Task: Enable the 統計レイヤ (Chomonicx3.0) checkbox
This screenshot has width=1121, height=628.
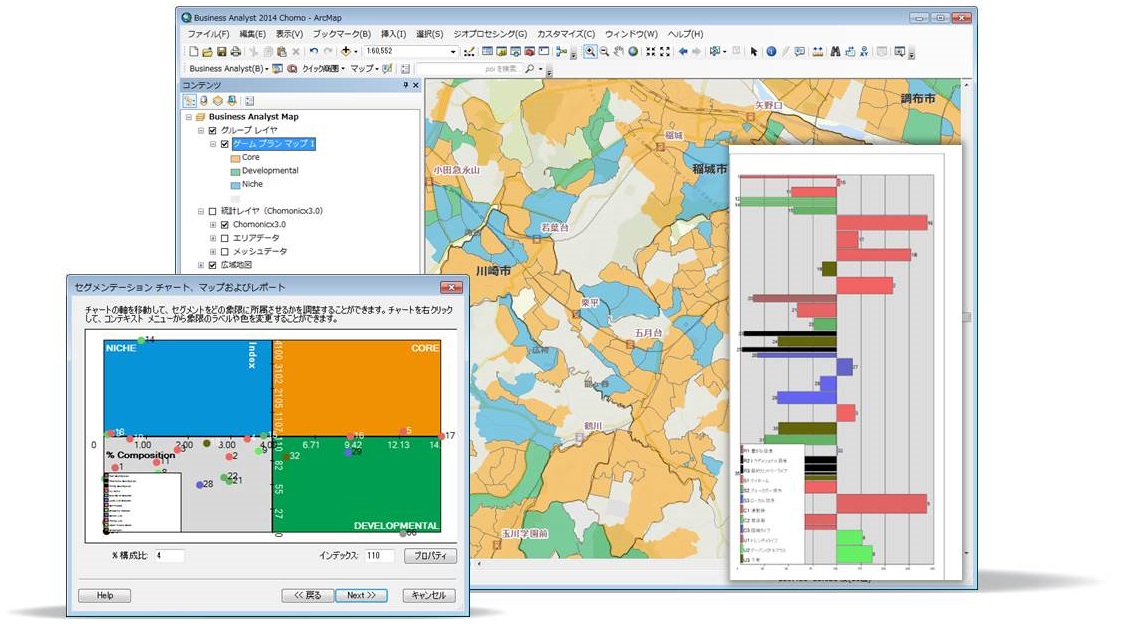Action: coord(212,211)
